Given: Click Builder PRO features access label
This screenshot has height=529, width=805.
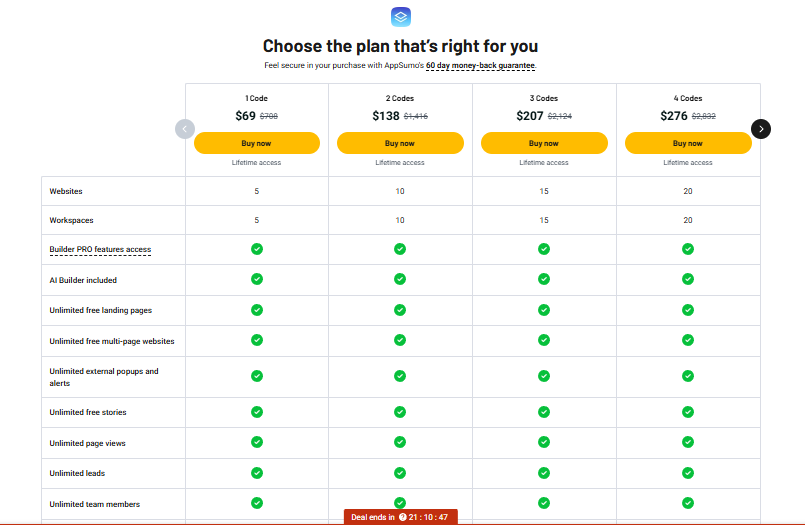Looking at the screenshot, I should [x=100, y=250].
